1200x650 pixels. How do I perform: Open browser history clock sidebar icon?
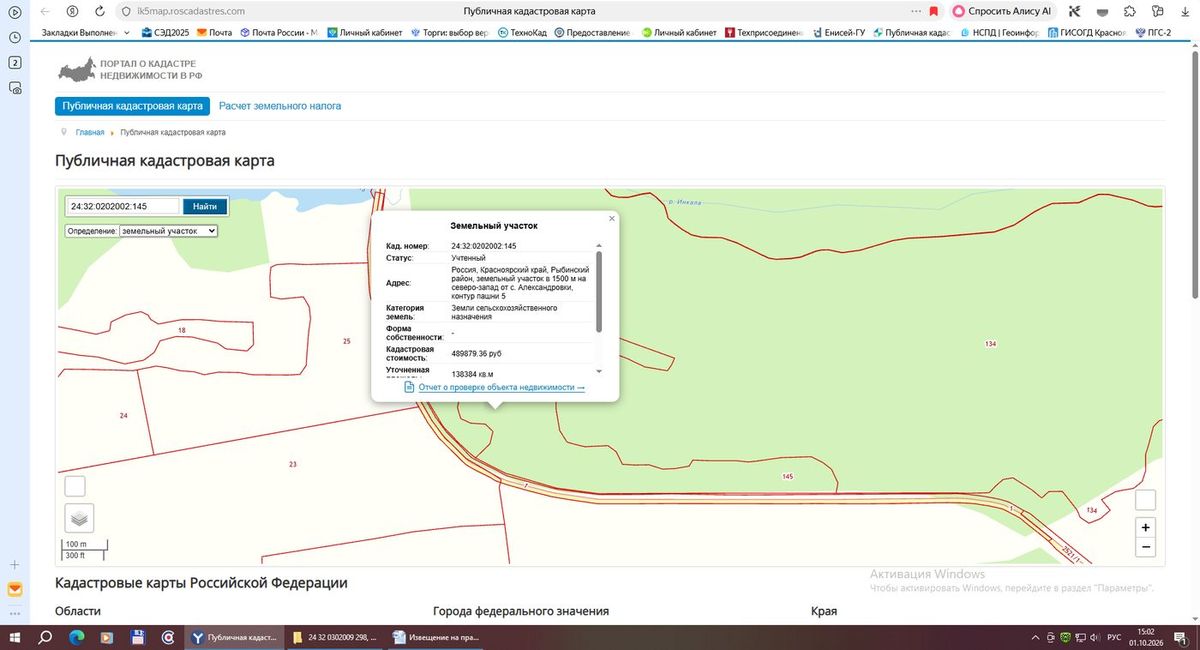pyautogui.click(x=15, y=37)
